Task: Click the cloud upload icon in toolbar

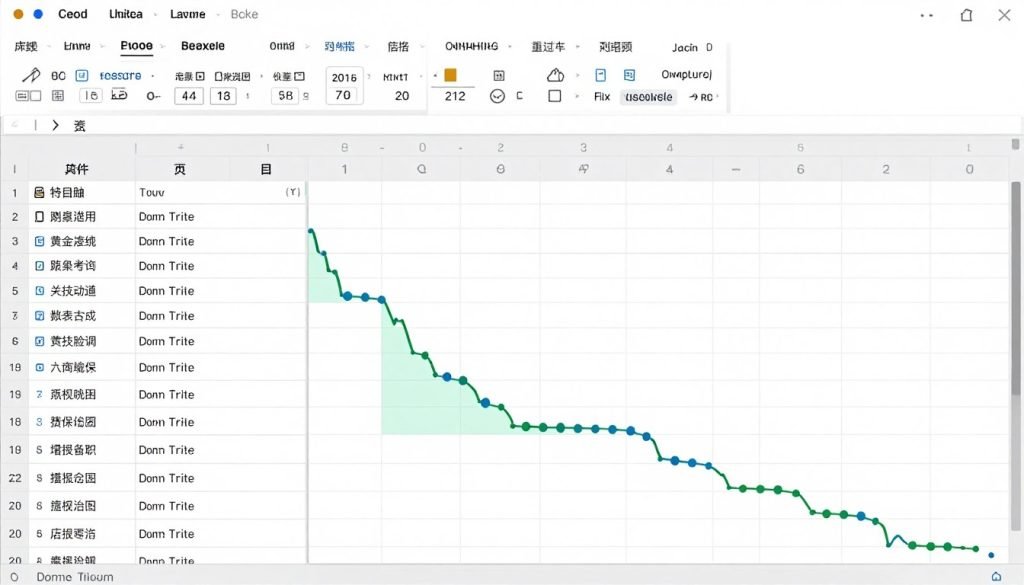Action: click(555, 75)
